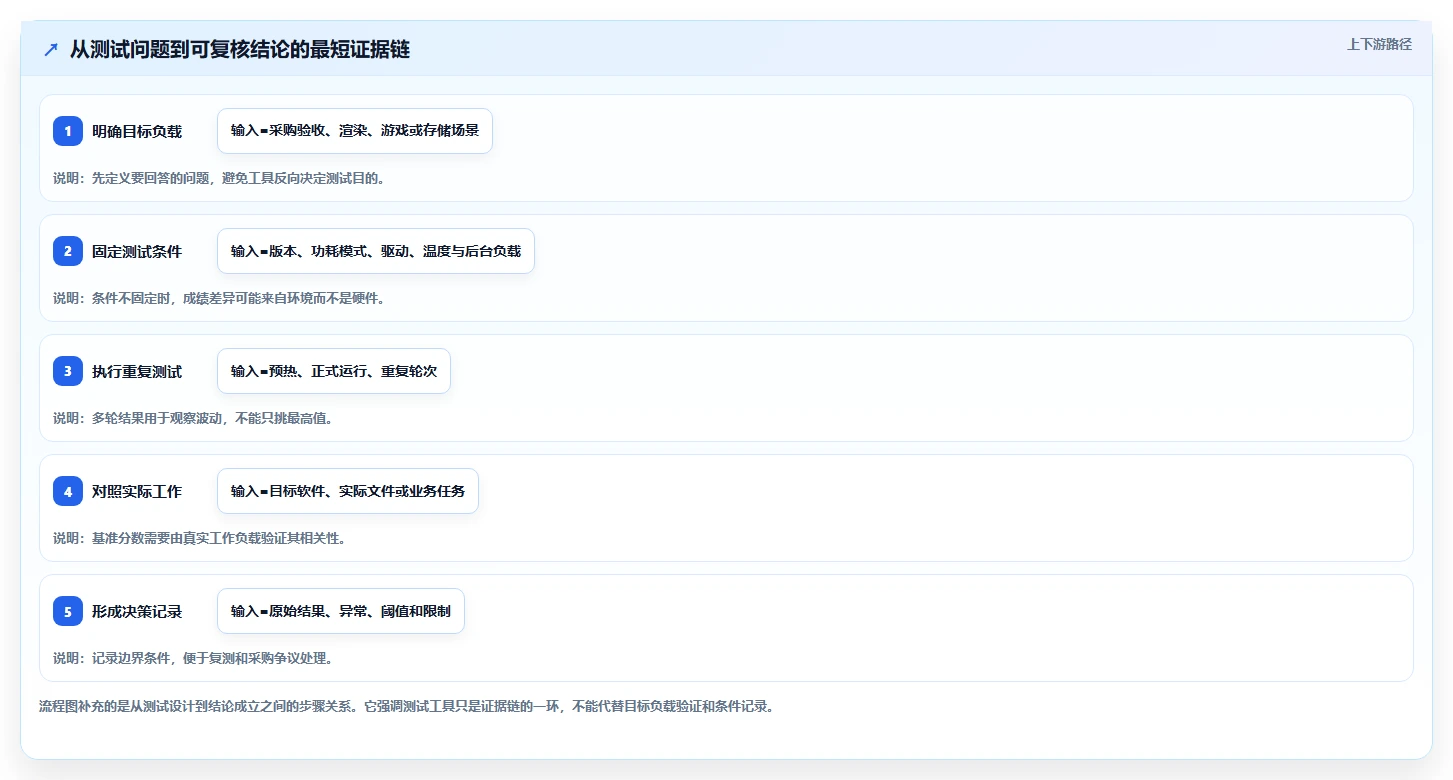
Task: Click the 输入=预热、正式运行、重复轮次 box
Action: (x=334, y=371)
